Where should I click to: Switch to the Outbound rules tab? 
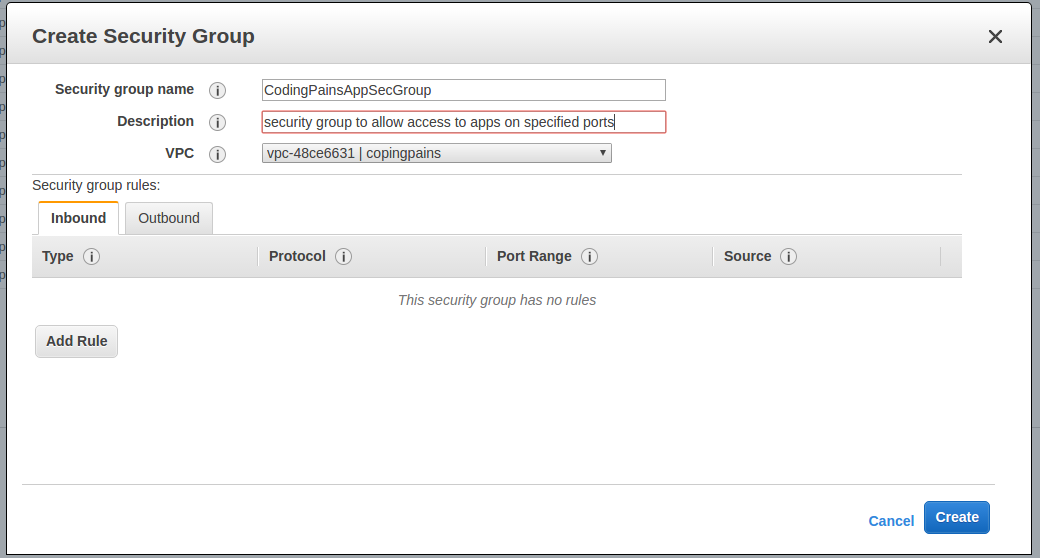pos(168,218)
